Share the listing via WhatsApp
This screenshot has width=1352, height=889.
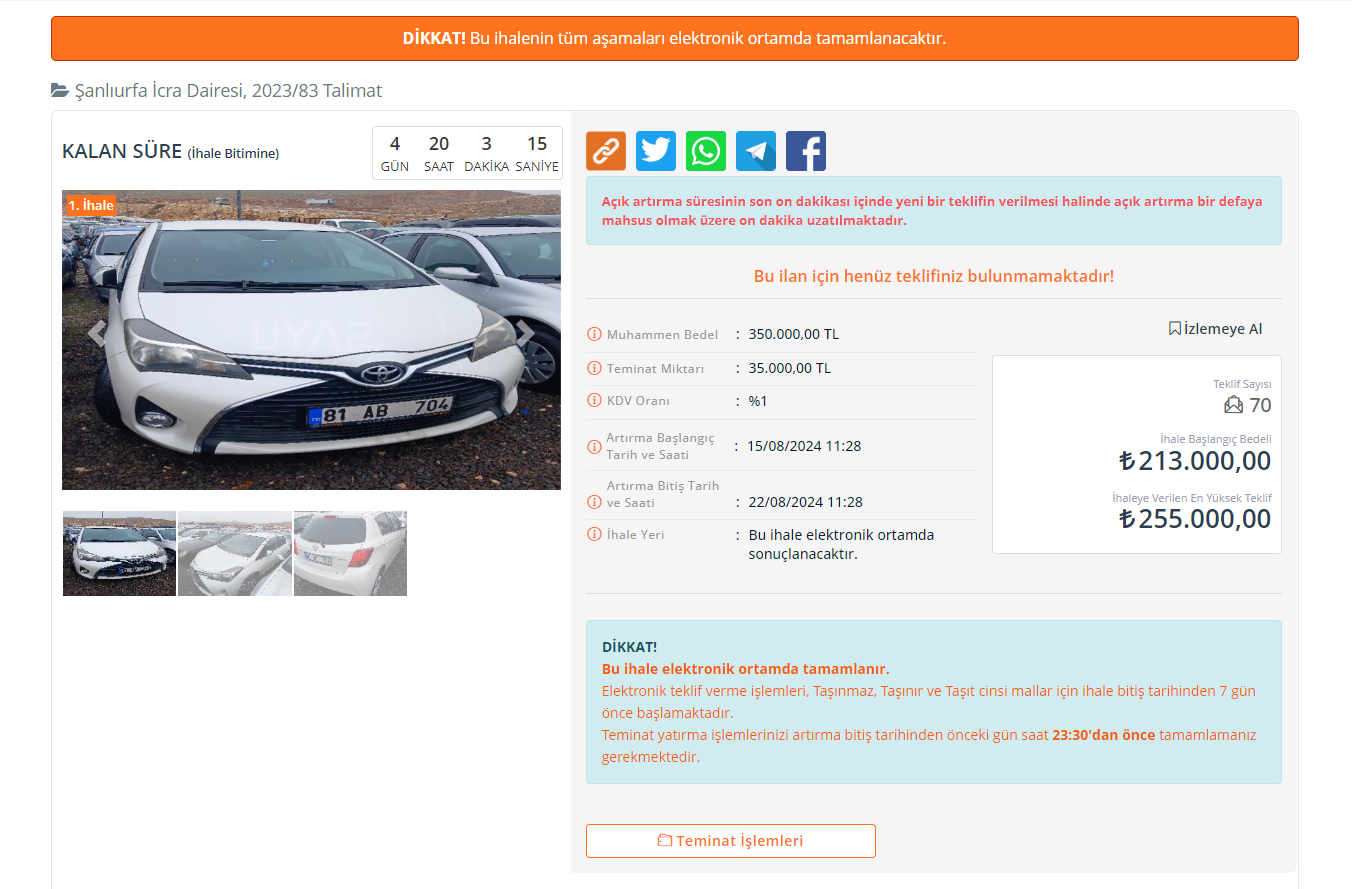click(705, 151)
